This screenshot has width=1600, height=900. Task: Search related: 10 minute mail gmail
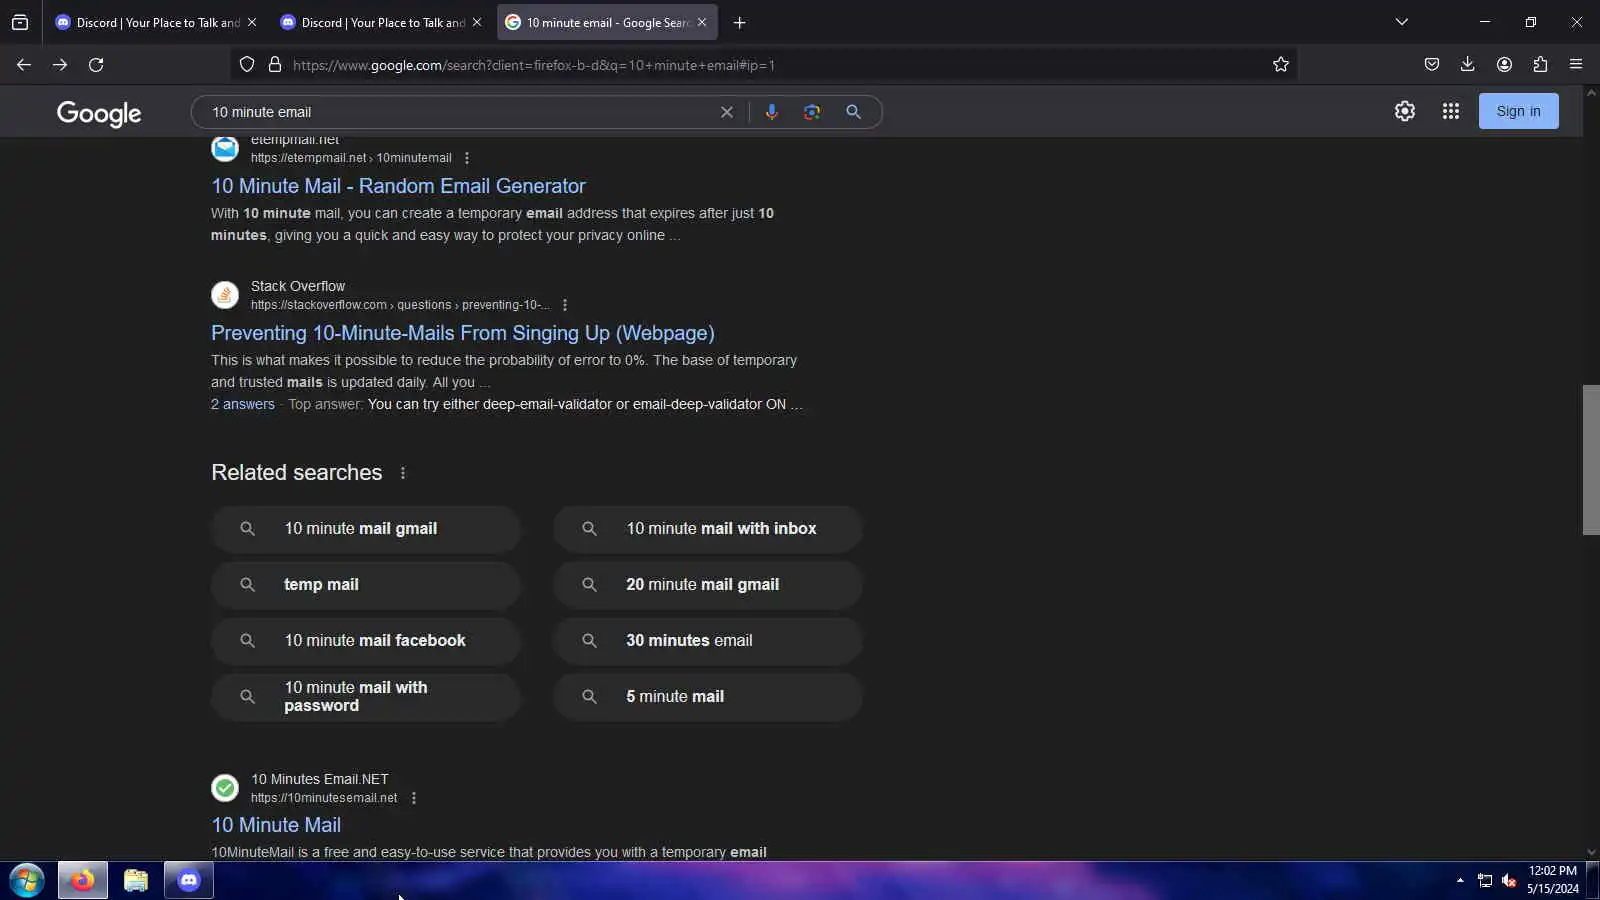(x=366, y=529)
